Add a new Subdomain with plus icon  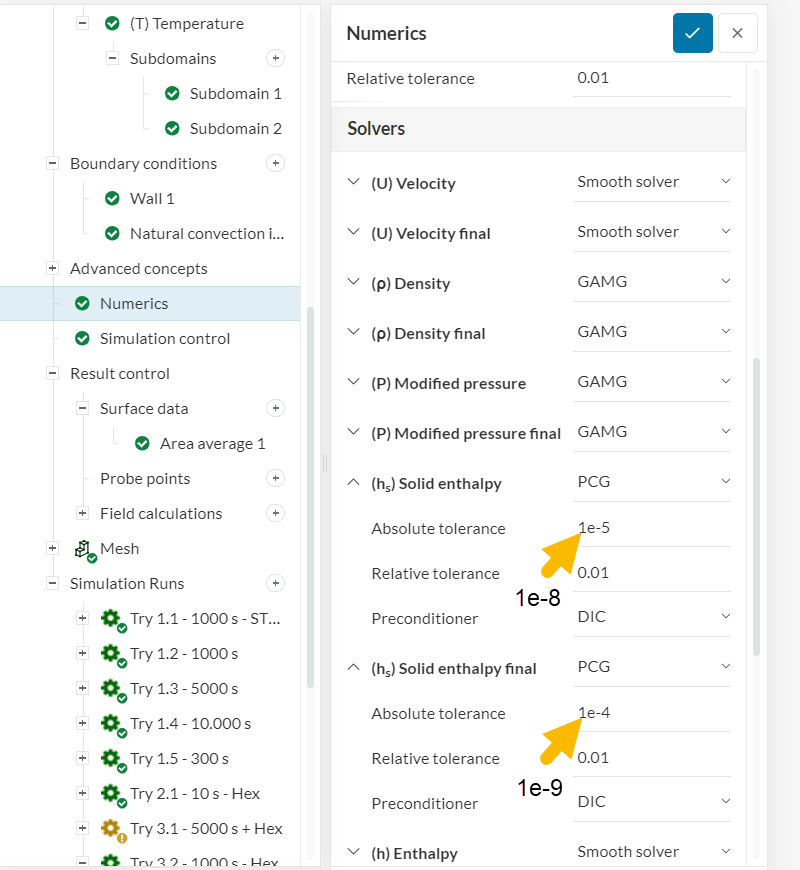click(277, 58)
